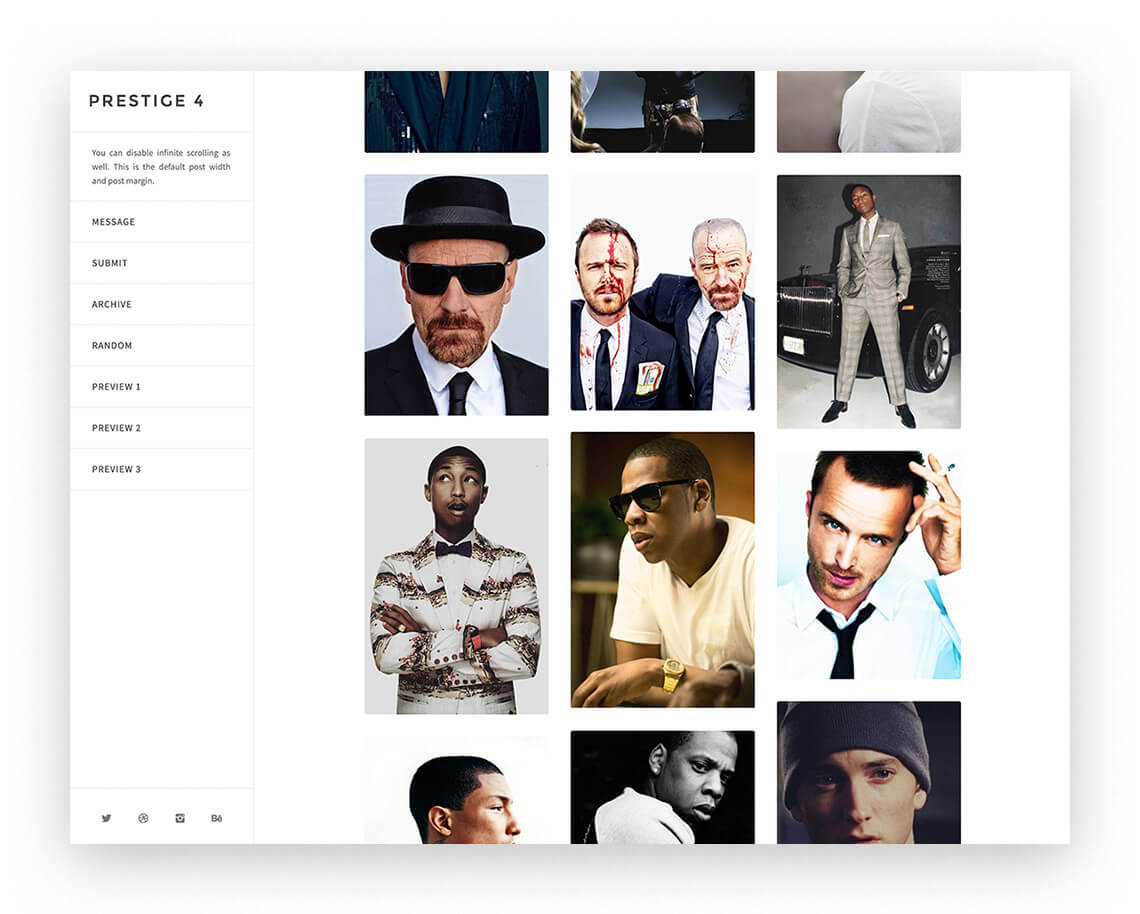Open photo of man in grey beanie
Image resolution: width=1140 pixels, height=914 pixels.
point(869,773)
